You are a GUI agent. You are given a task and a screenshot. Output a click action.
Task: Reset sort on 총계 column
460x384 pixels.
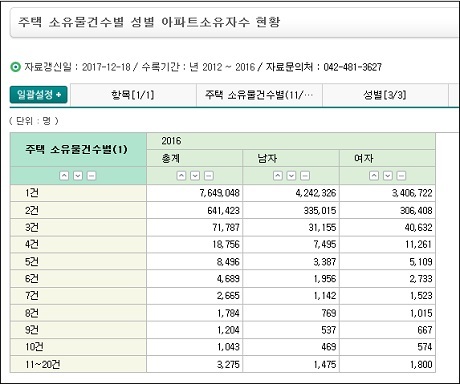click(x=209, y=176)
